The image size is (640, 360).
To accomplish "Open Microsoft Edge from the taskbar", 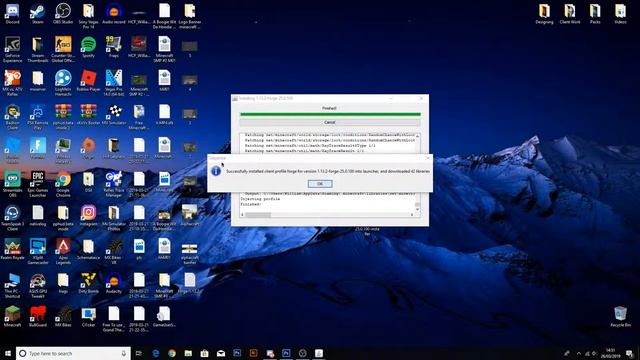I will coord(156,353).
